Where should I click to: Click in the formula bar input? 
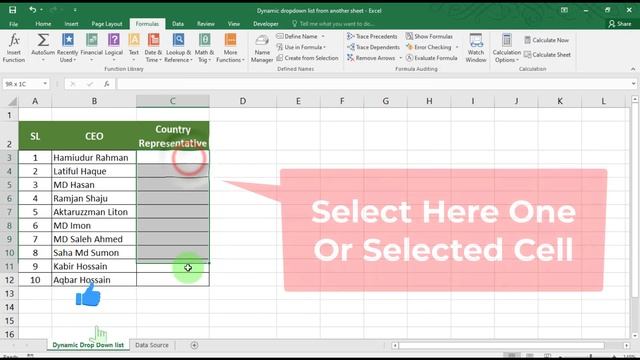click(x=373, y=84)
